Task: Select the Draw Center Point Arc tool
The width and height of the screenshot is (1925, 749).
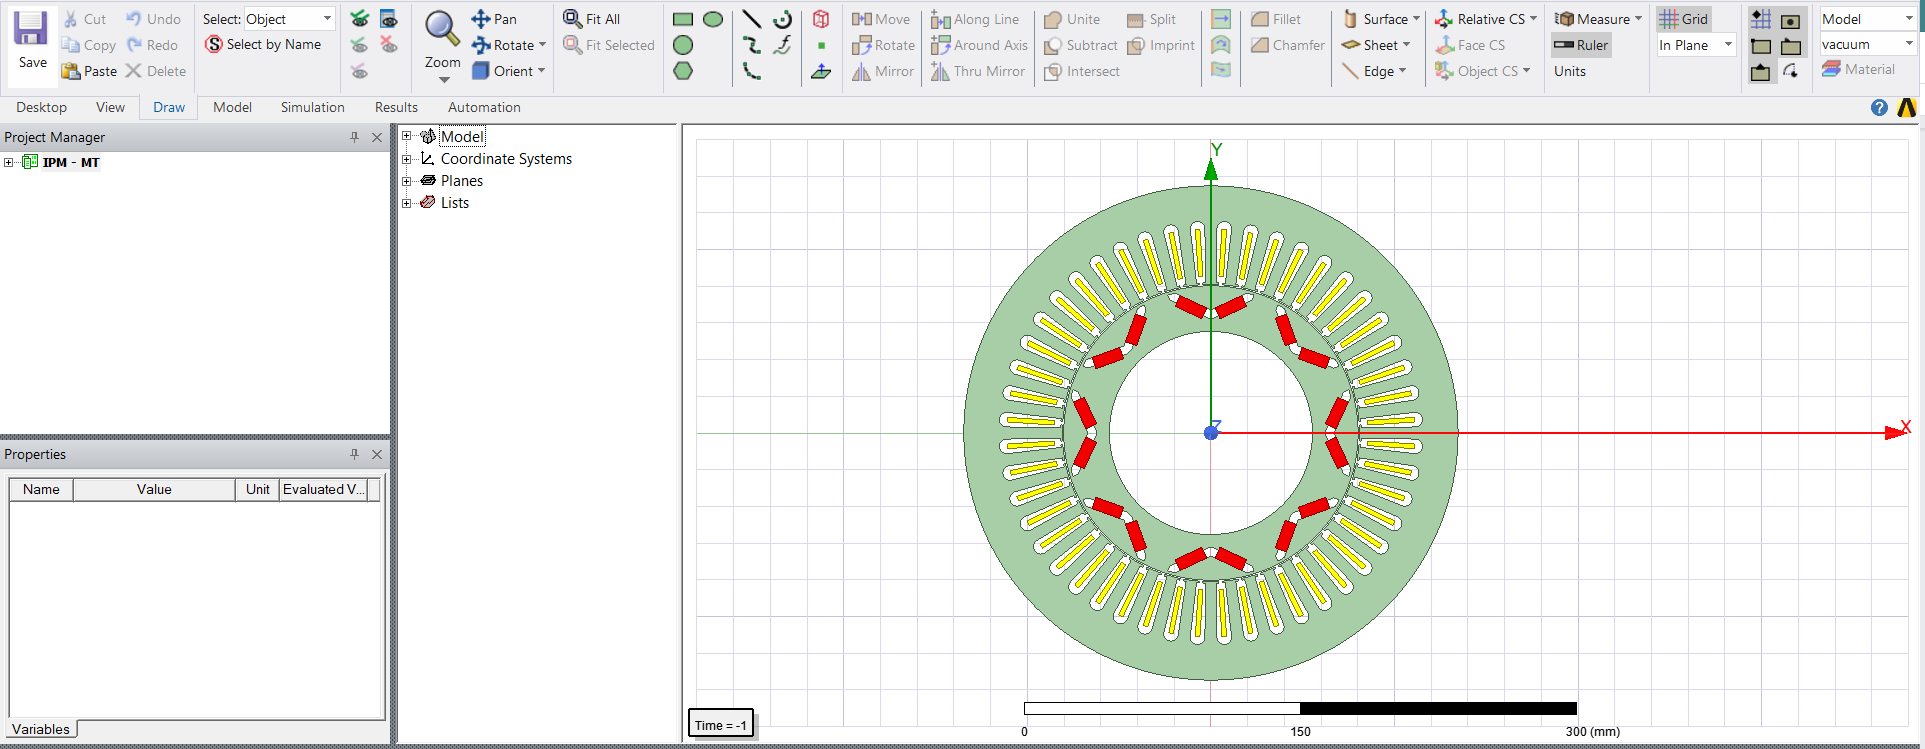Action: click(783, 19)
